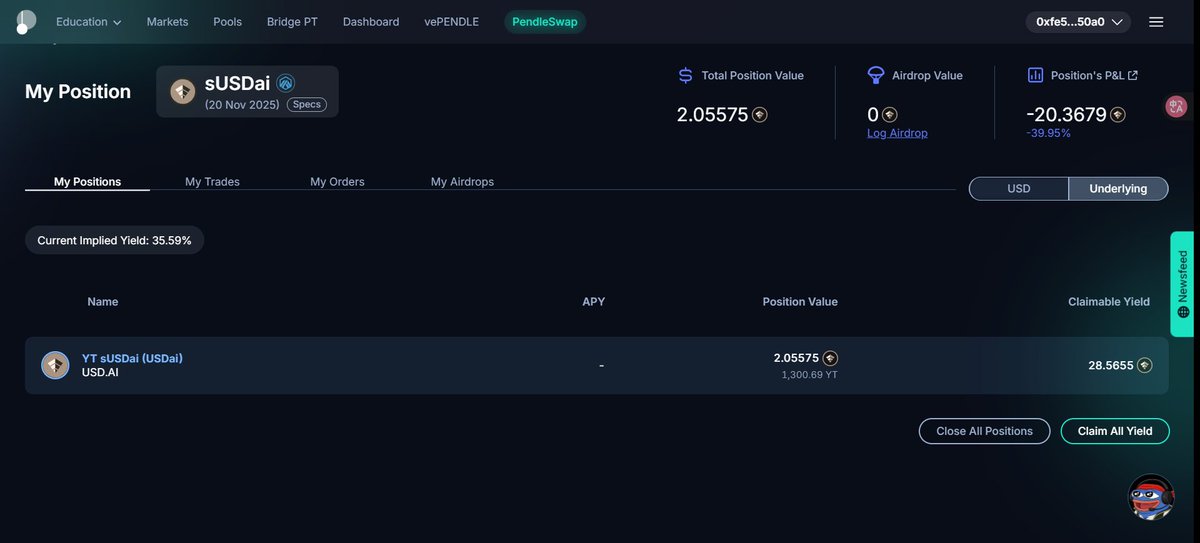Click the -39.95% P&L percentage
This screenshot has height=543, width=1200.
pyautogui.click(x=1048, y=133)
